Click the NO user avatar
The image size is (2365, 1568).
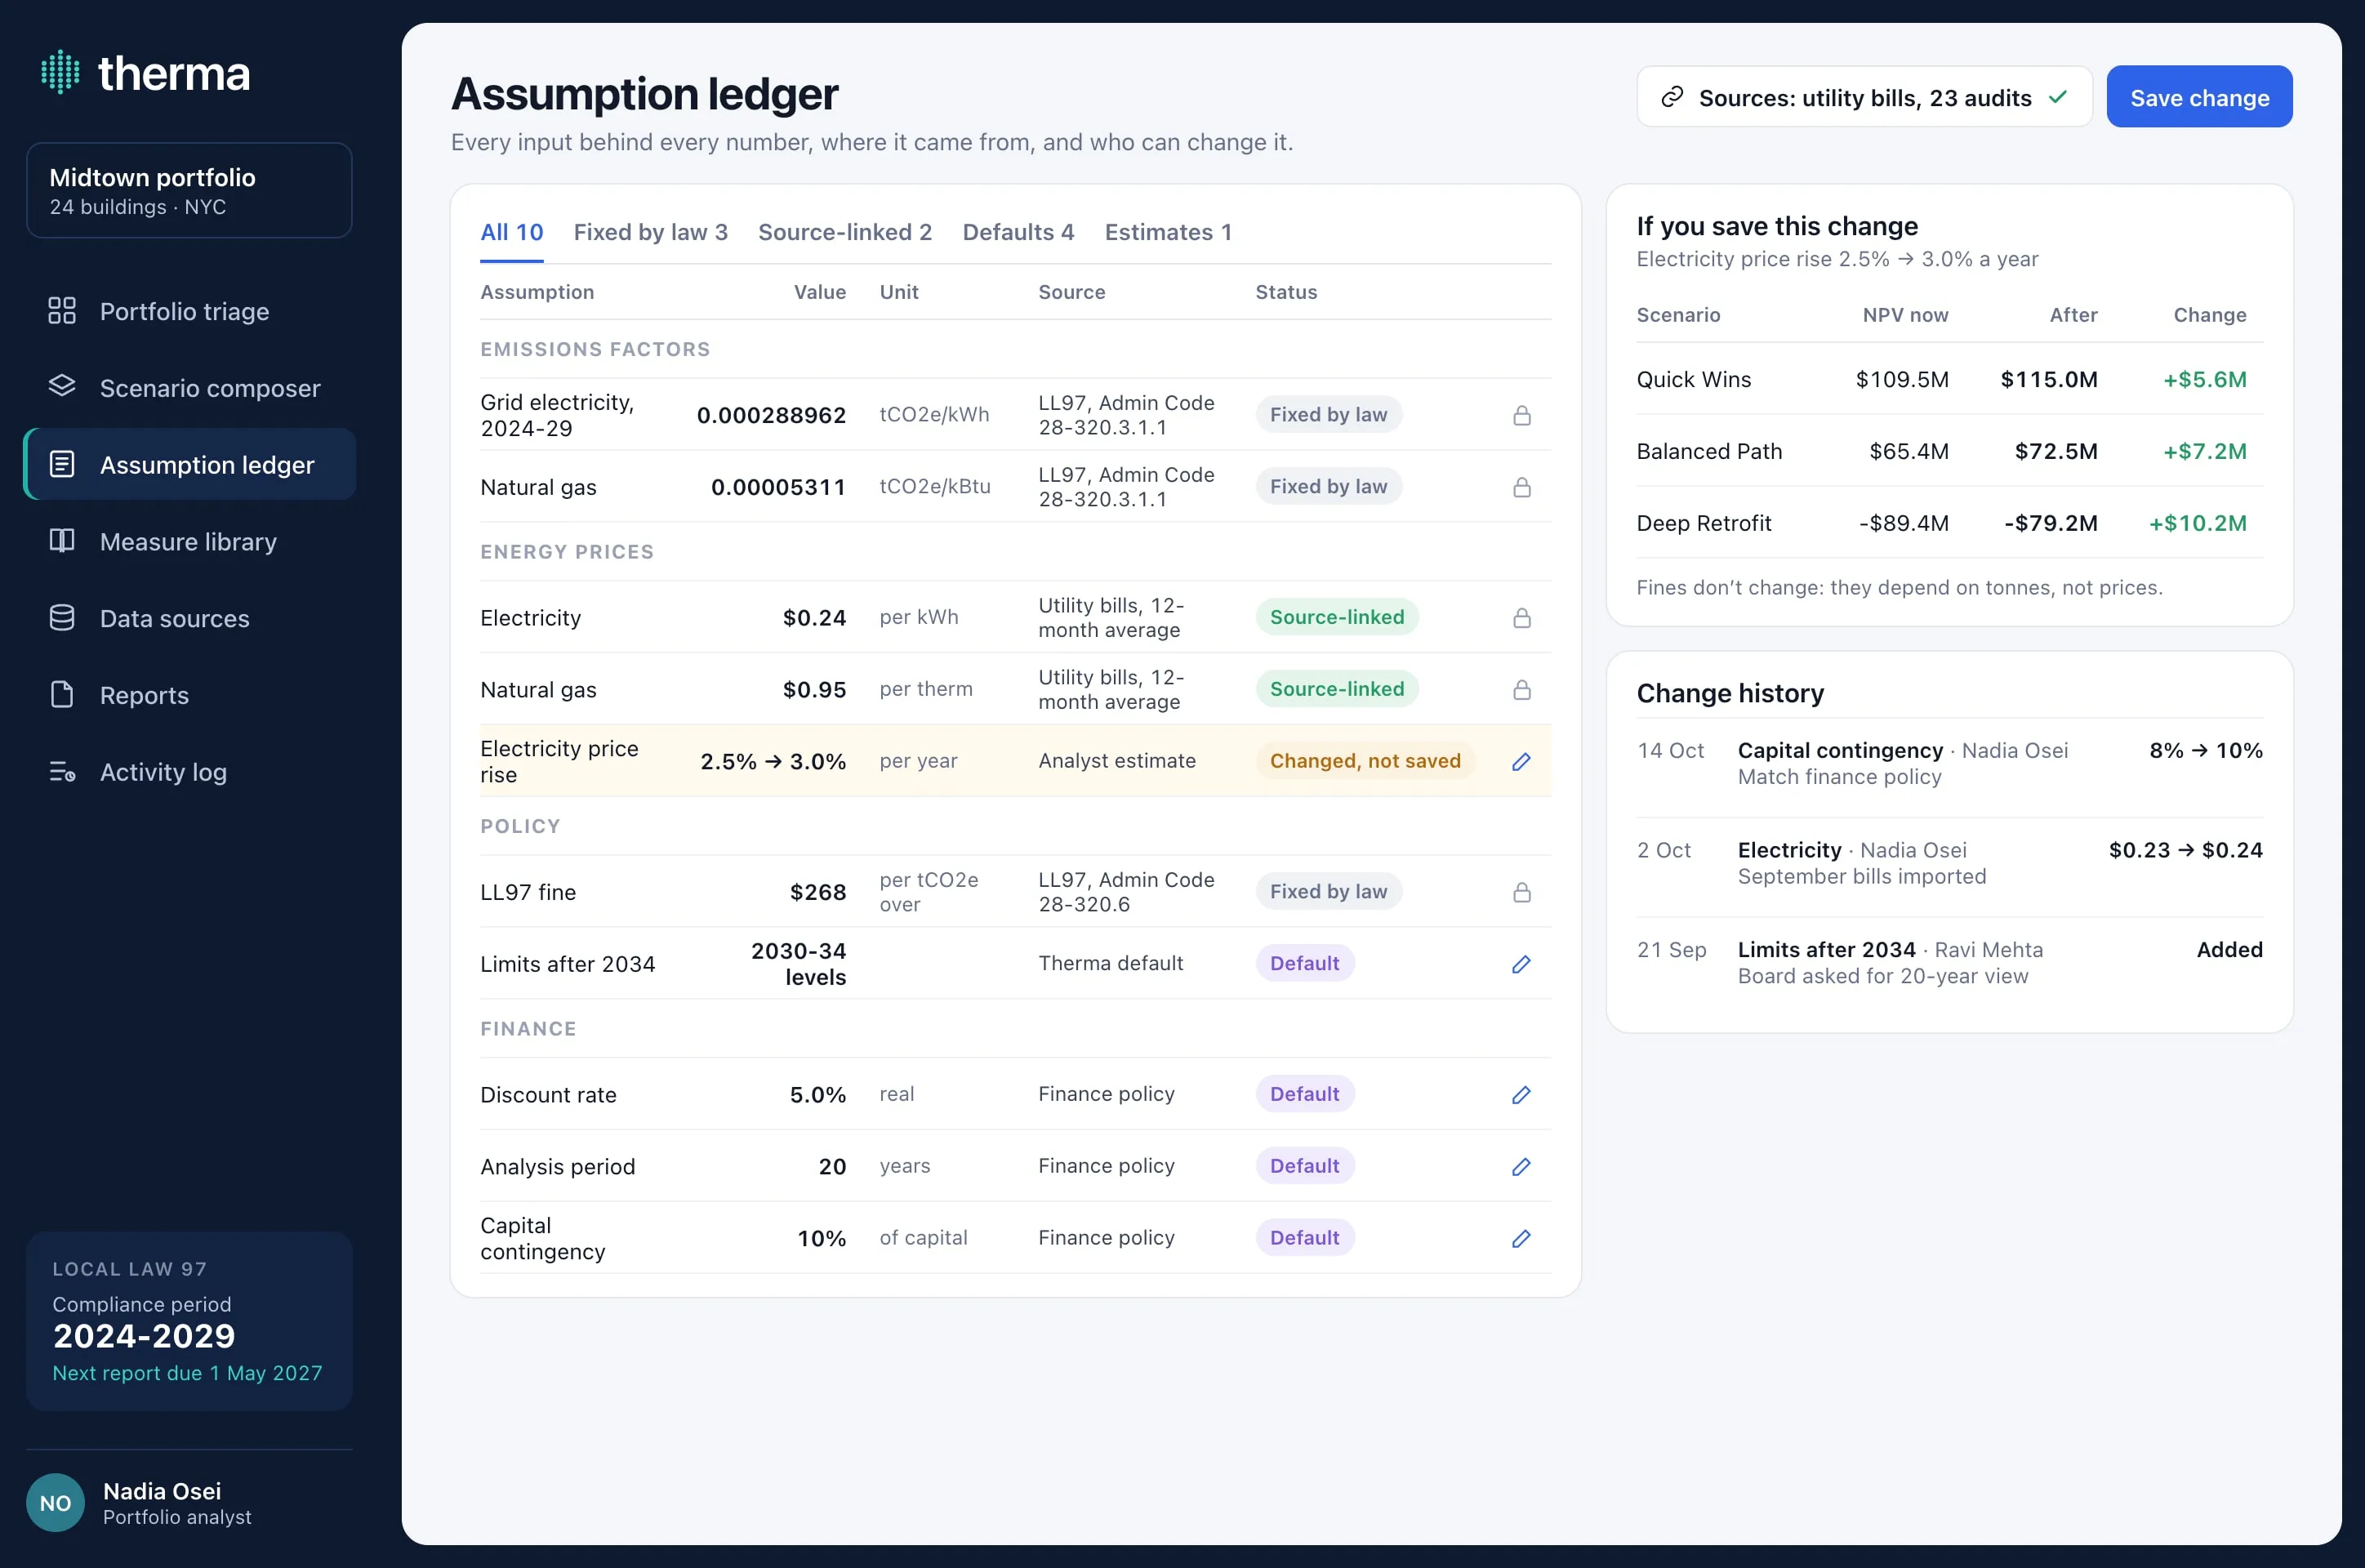coord(55,1502)
